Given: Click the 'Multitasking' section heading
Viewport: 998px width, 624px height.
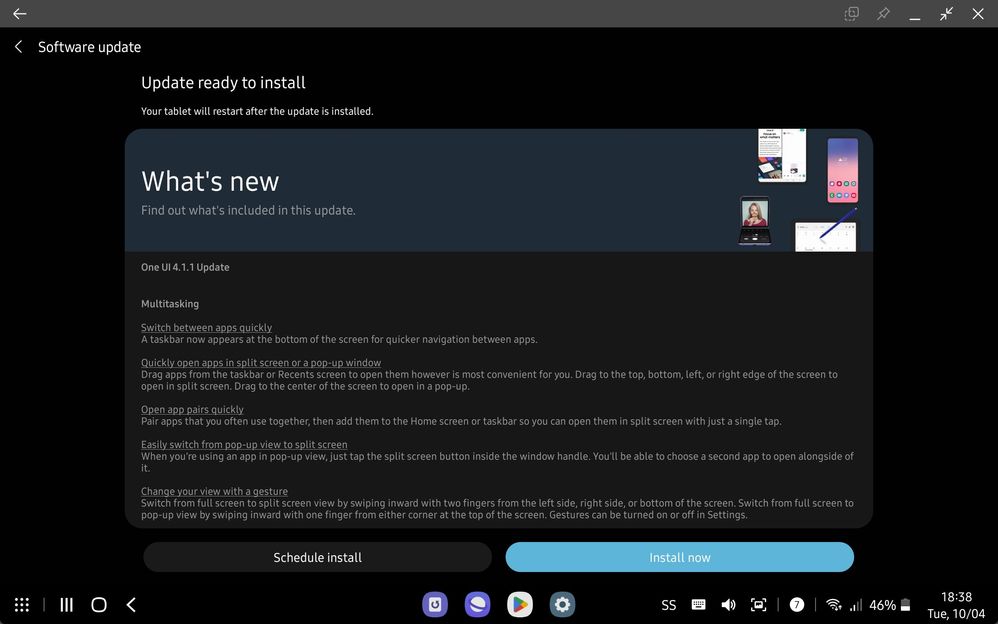Looking at the screenshot, I should (170, 304).
